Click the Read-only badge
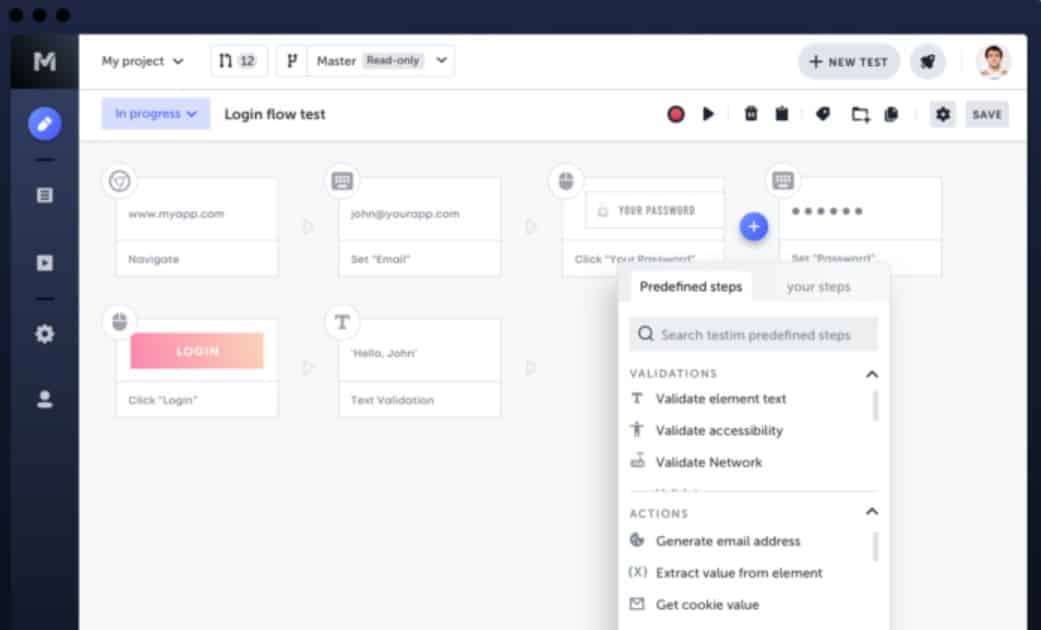 pos(393,60)
